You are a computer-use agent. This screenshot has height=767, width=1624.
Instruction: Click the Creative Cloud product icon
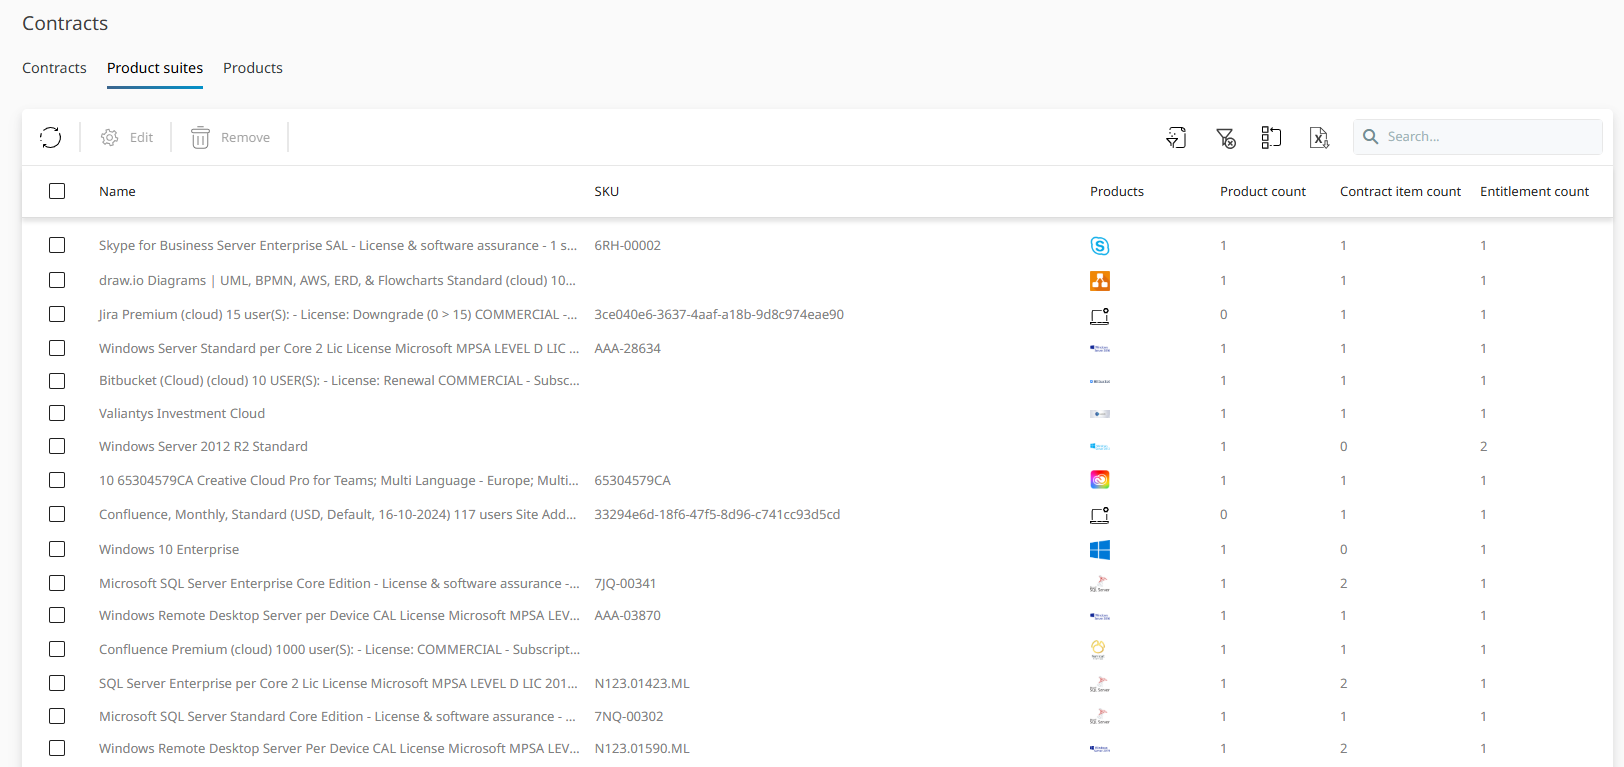click(x=1100, y=480)
